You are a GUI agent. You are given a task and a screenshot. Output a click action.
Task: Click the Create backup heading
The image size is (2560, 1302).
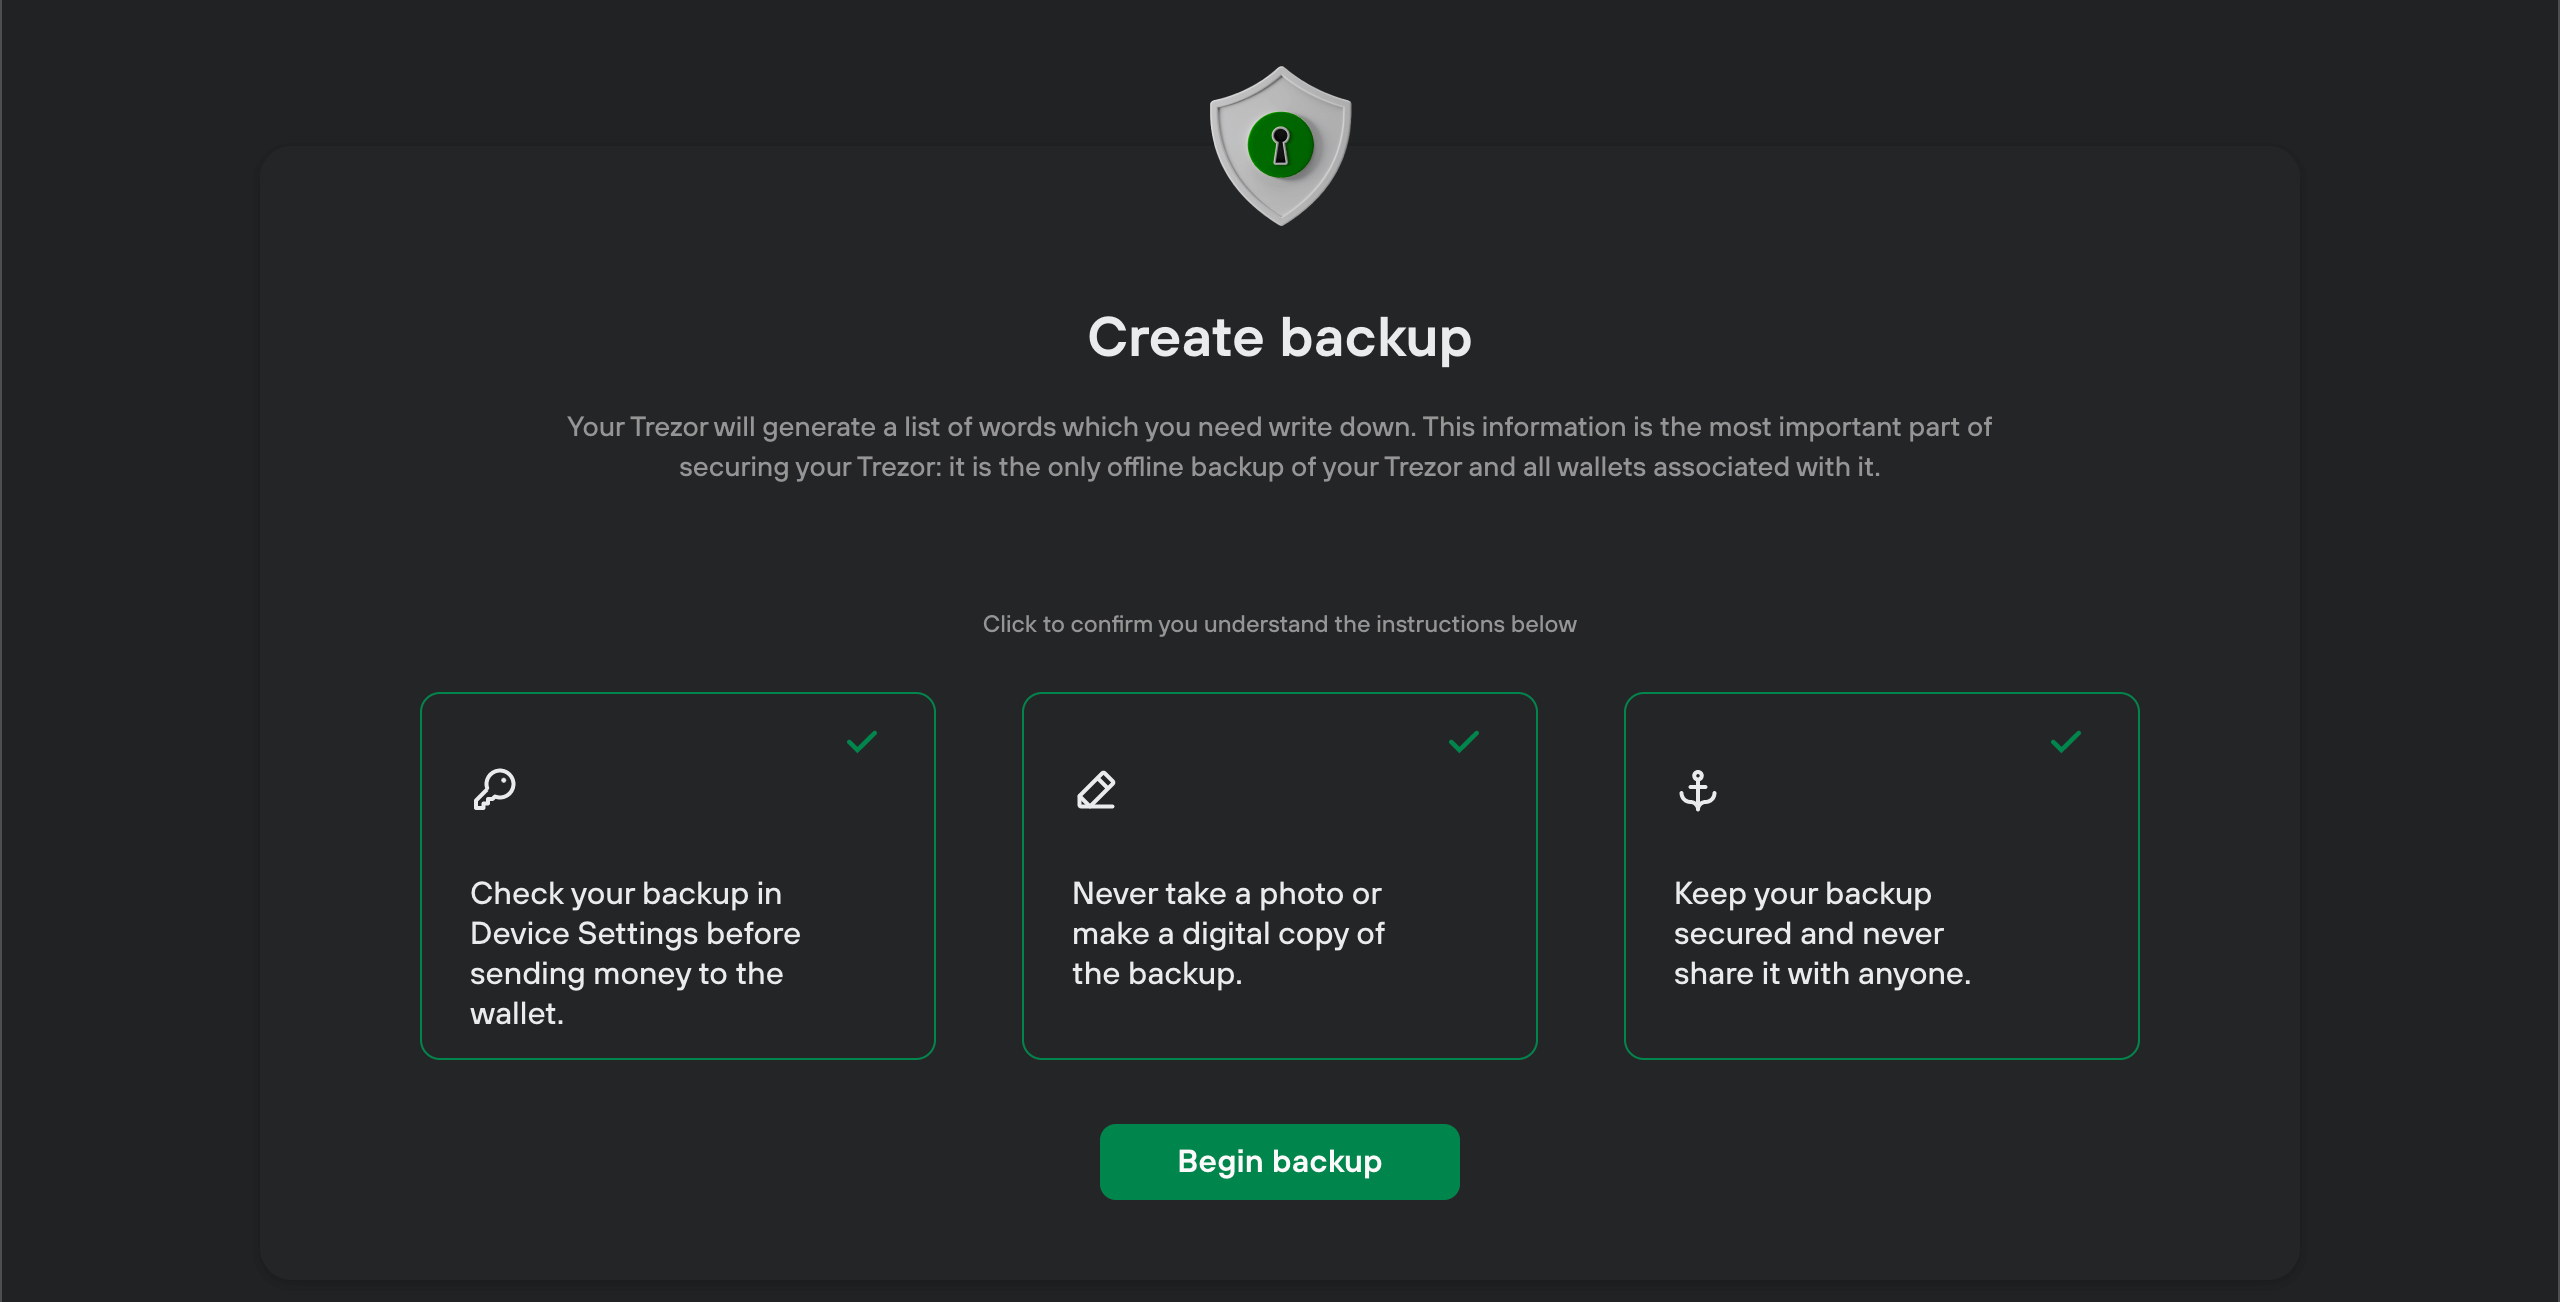[x=1280, y=338]
